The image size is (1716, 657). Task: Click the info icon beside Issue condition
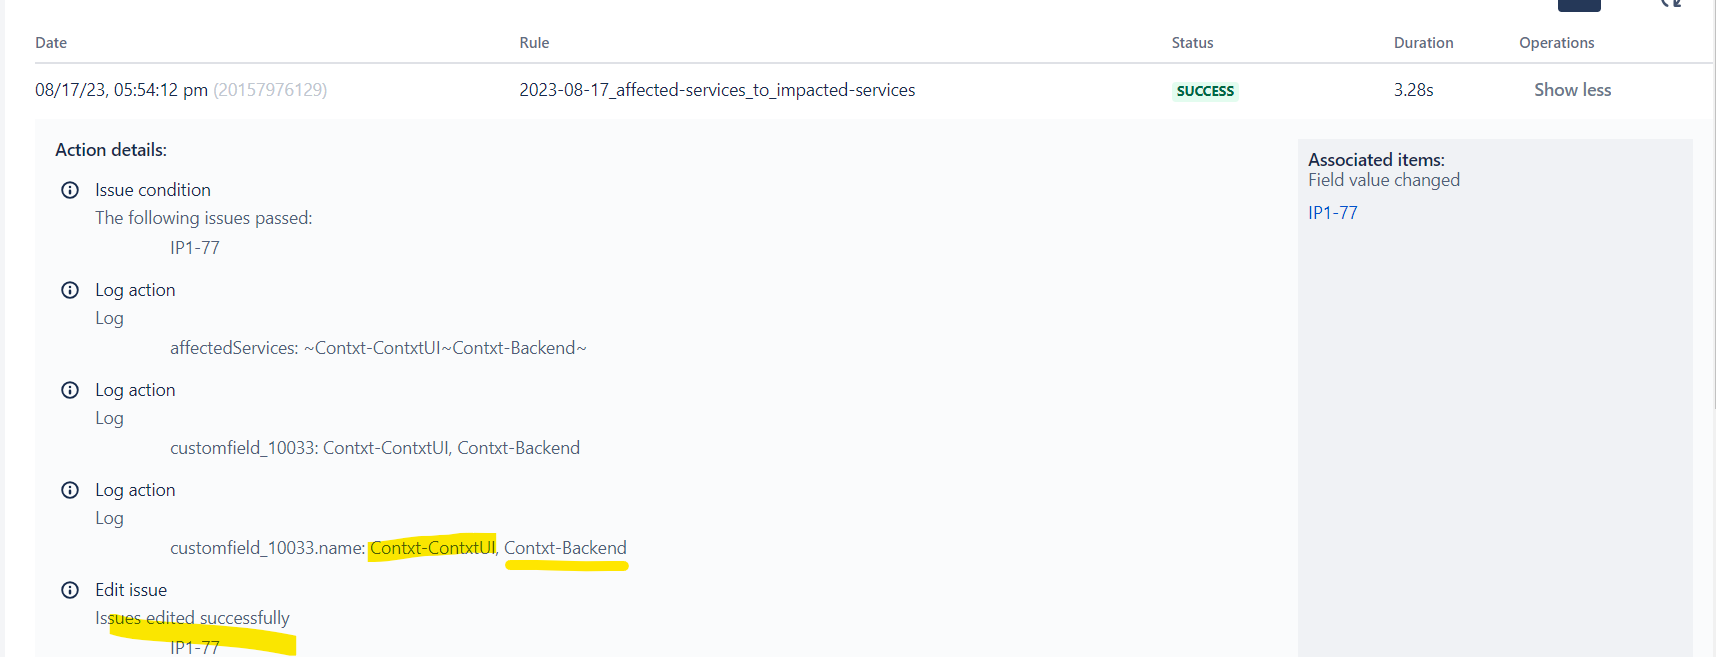coord(70,190)
